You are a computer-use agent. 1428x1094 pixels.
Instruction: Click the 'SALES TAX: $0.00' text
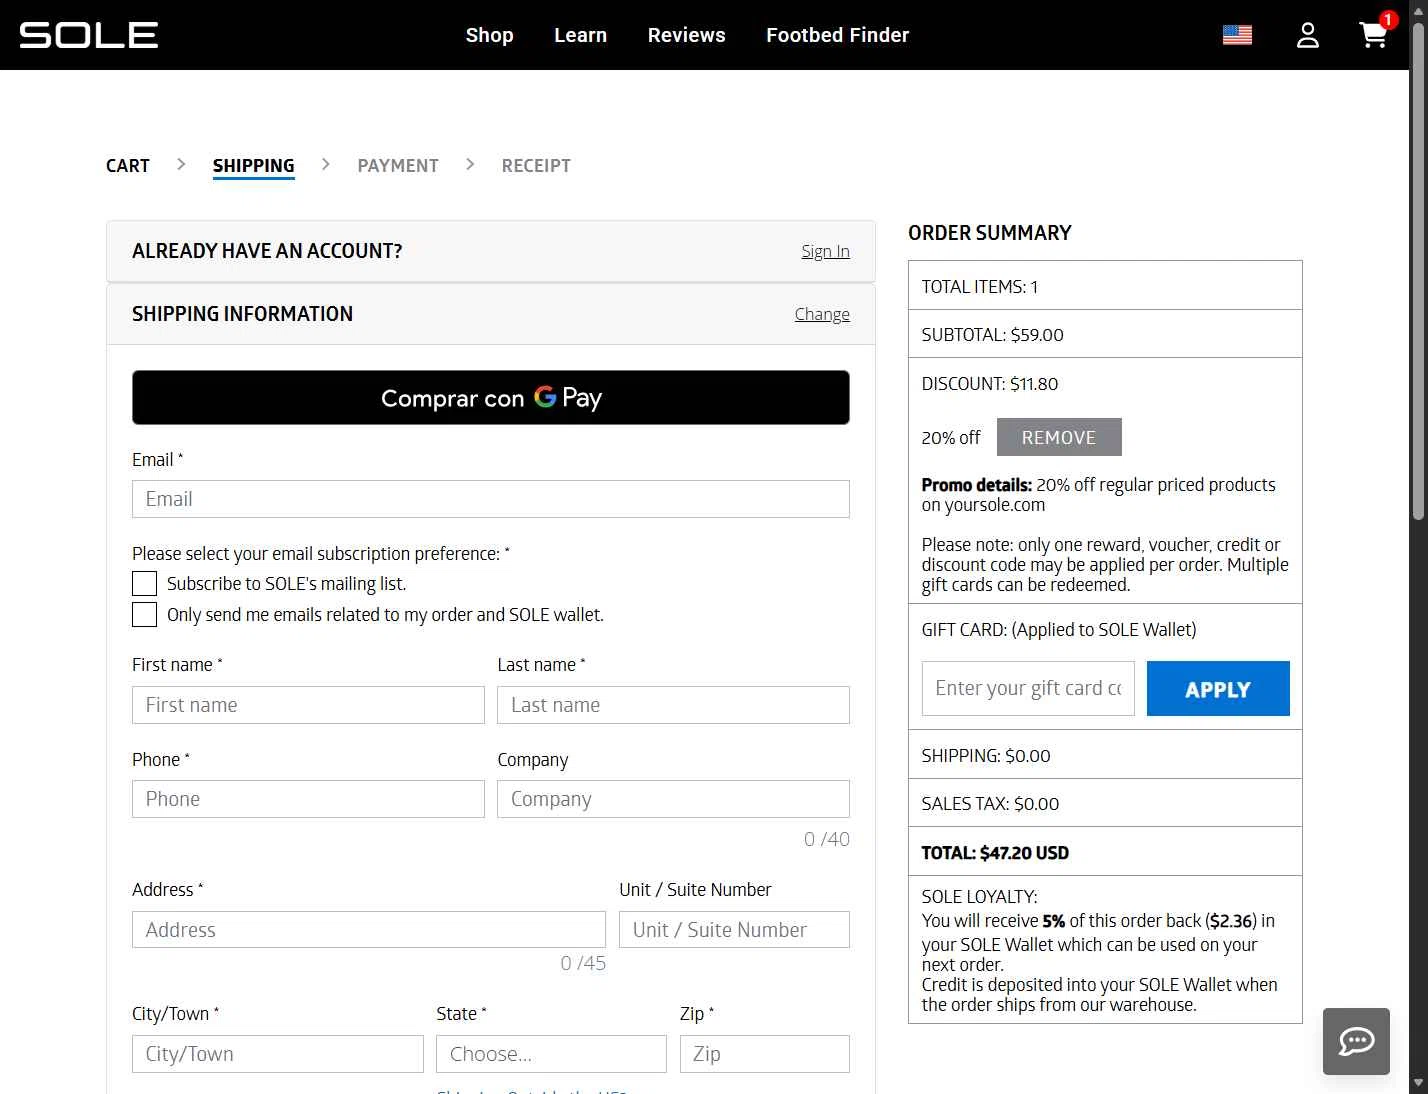(990, 804)
